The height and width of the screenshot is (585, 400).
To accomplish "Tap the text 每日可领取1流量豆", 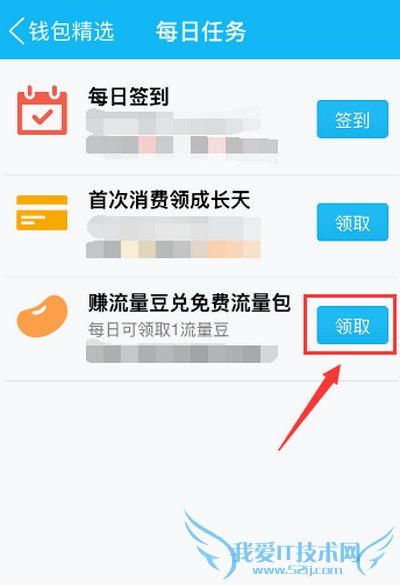I will click(159, 330).
